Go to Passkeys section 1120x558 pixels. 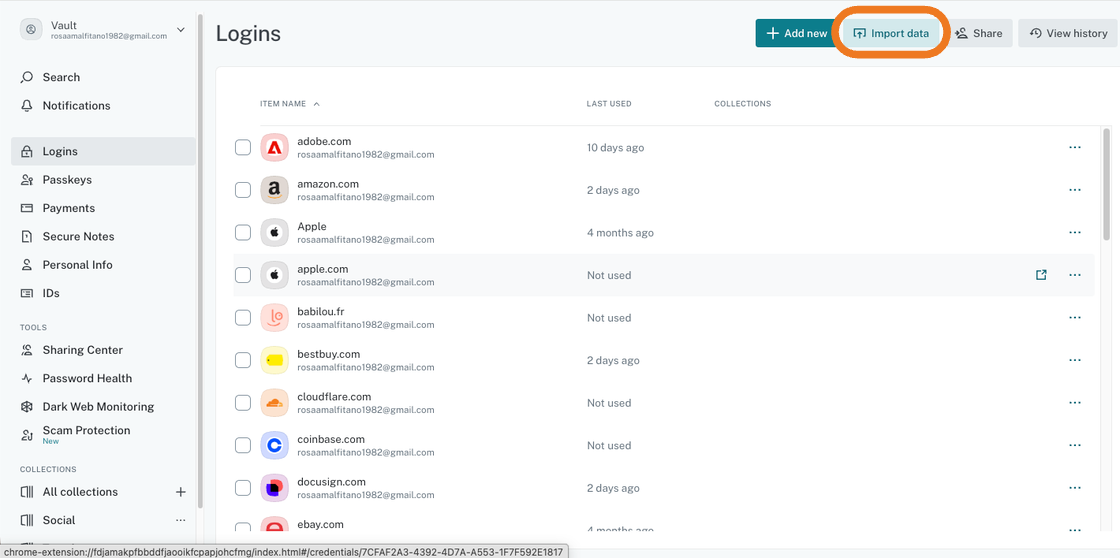pyautogui.click(x=104, y=180)
